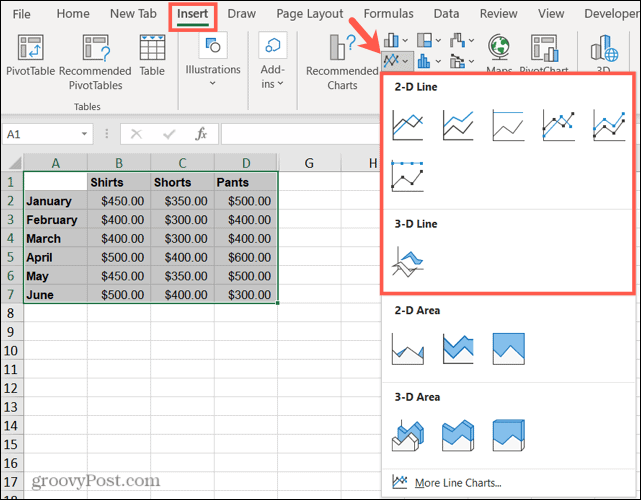The height and width of the screenshot is (500, 641).
Task: Click the Insert Combo Chart icon
Action: (x=457, y=61)
